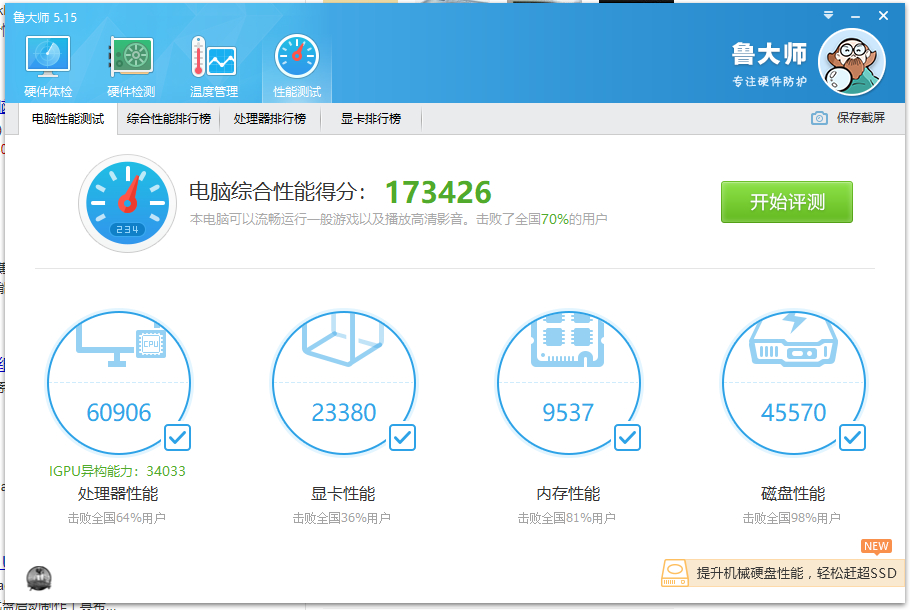Uncheck the 显卡性能 test checkbox
Image resolution: width=910 pixels, height=610 pixels.
pyautogui.click(x=402, y=438)
